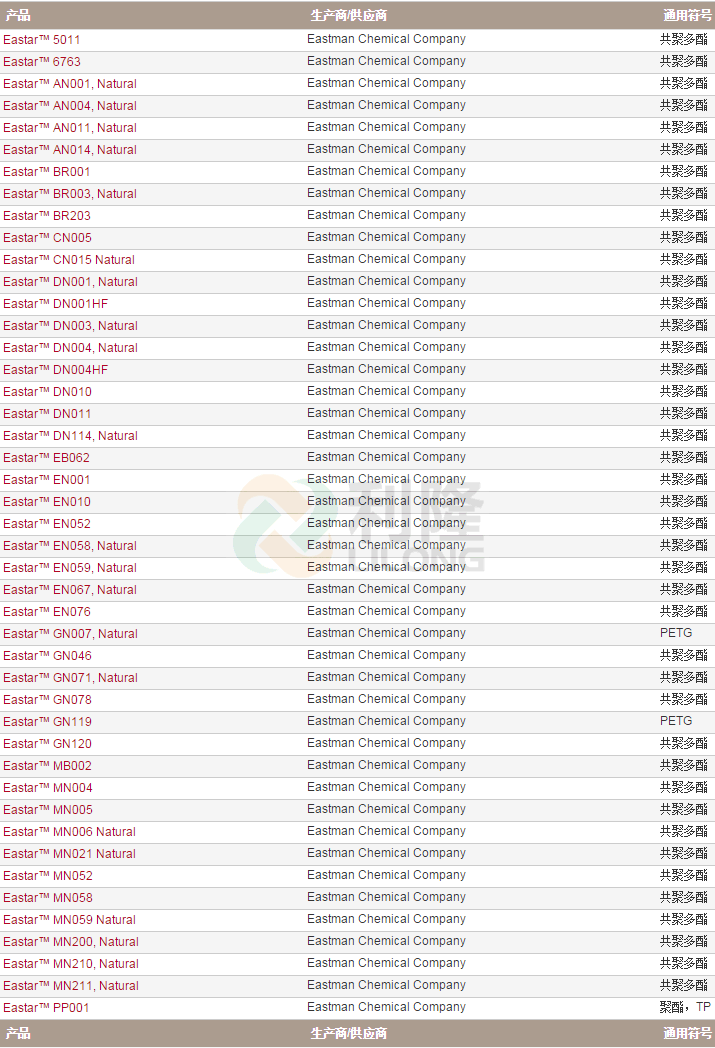This screenshot has height=1048, width=715.
Task: Open Eastar™ DN001HF product link
Action: click(x=56, y=304)
